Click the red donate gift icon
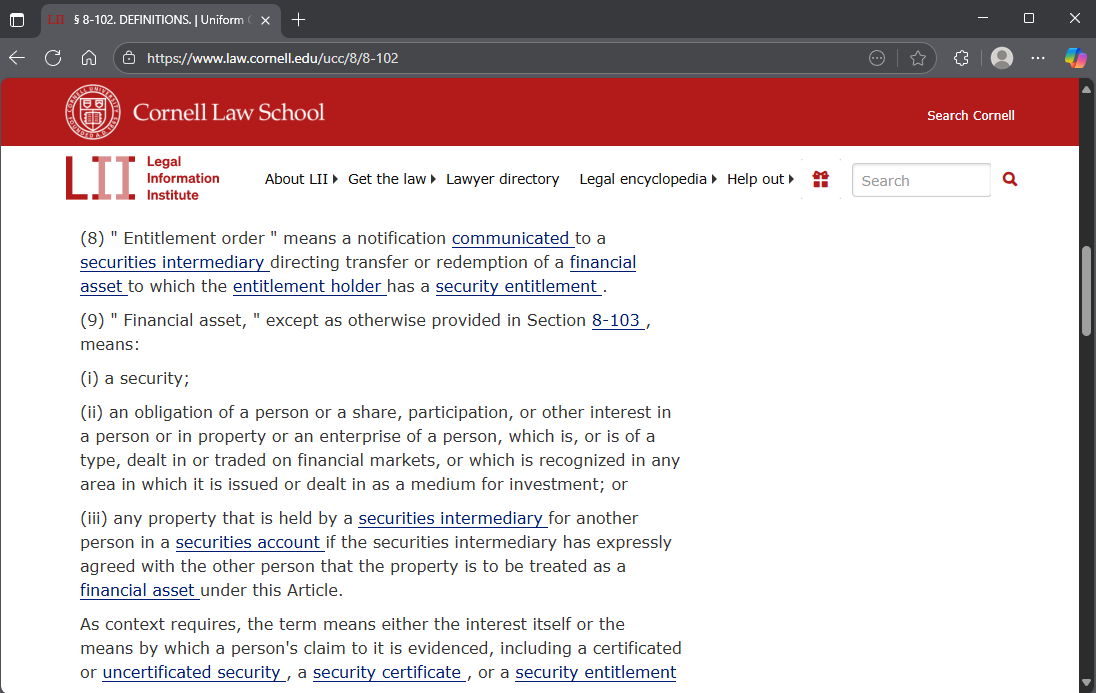 [820, 179]
